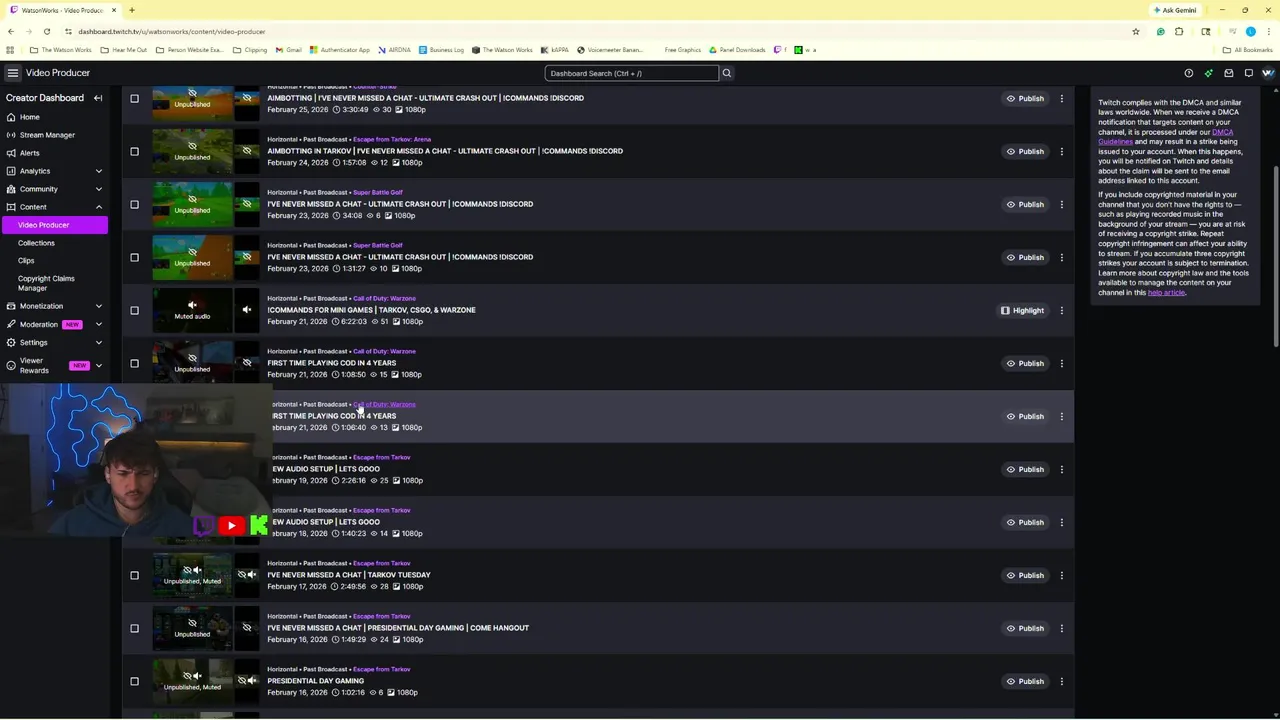Viewport: 1280px width, 720px height.
Task: Expand the Settings sidebar section
Action: pos(98,342)
